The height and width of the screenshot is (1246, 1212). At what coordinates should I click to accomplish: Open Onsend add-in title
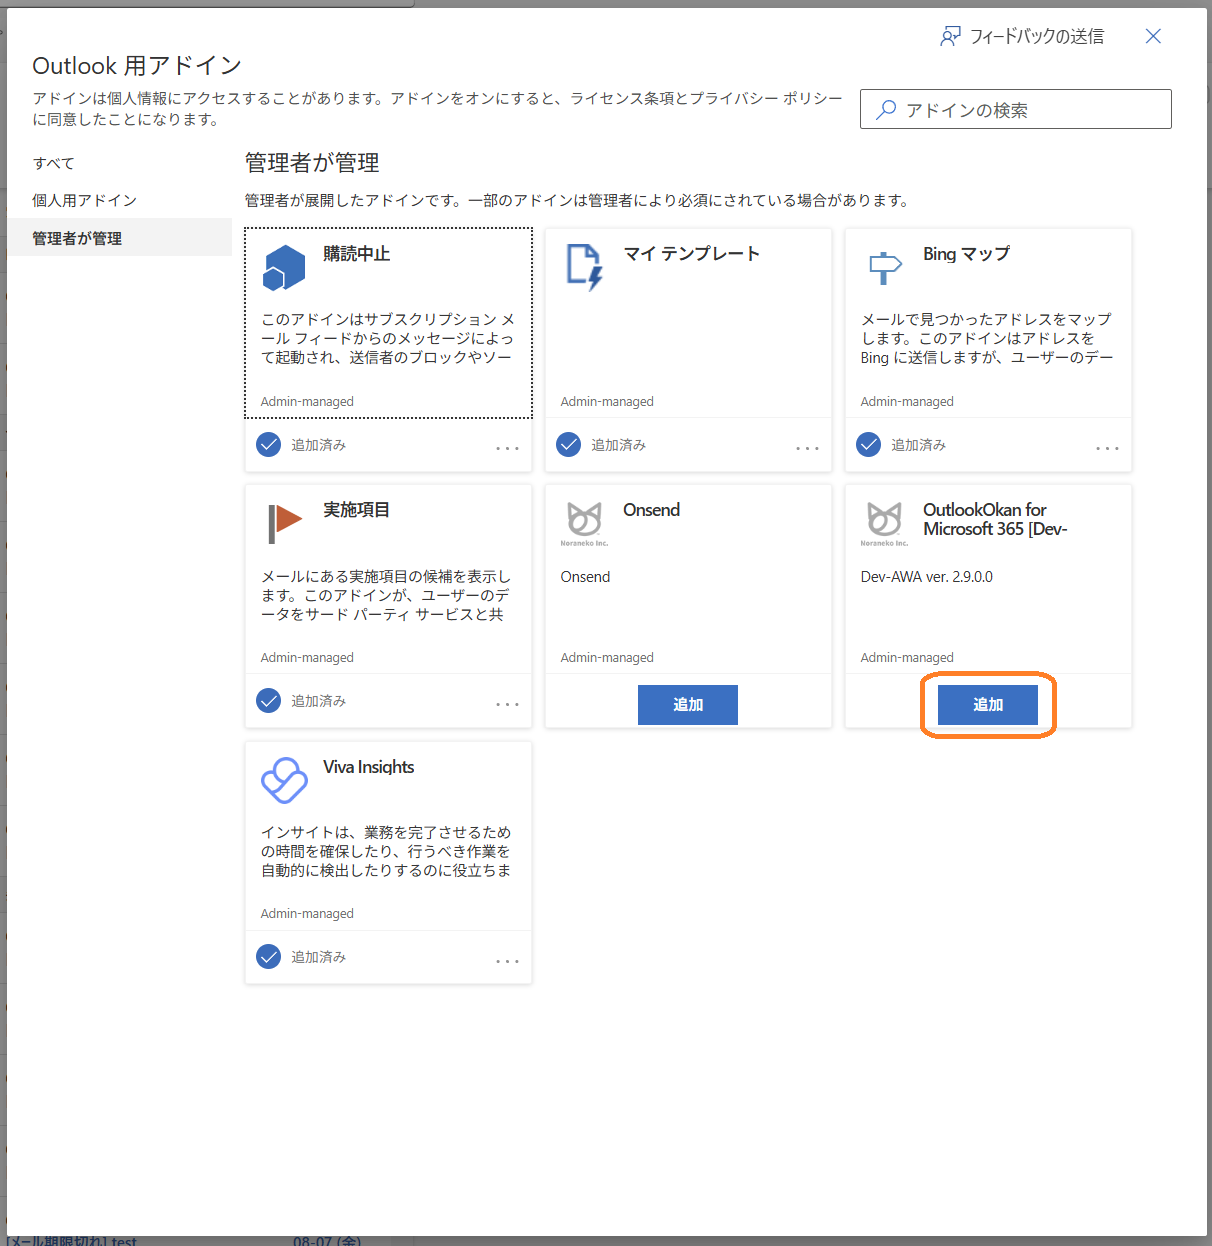pos(651,510)
